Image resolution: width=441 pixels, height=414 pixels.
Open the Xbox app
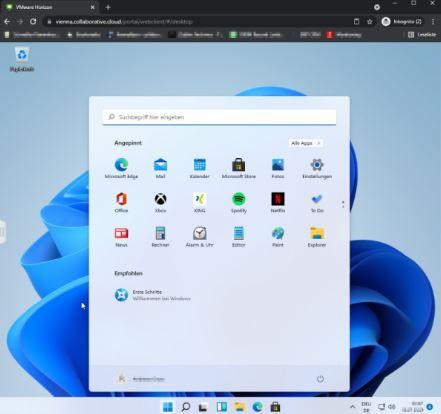(160, 203)
